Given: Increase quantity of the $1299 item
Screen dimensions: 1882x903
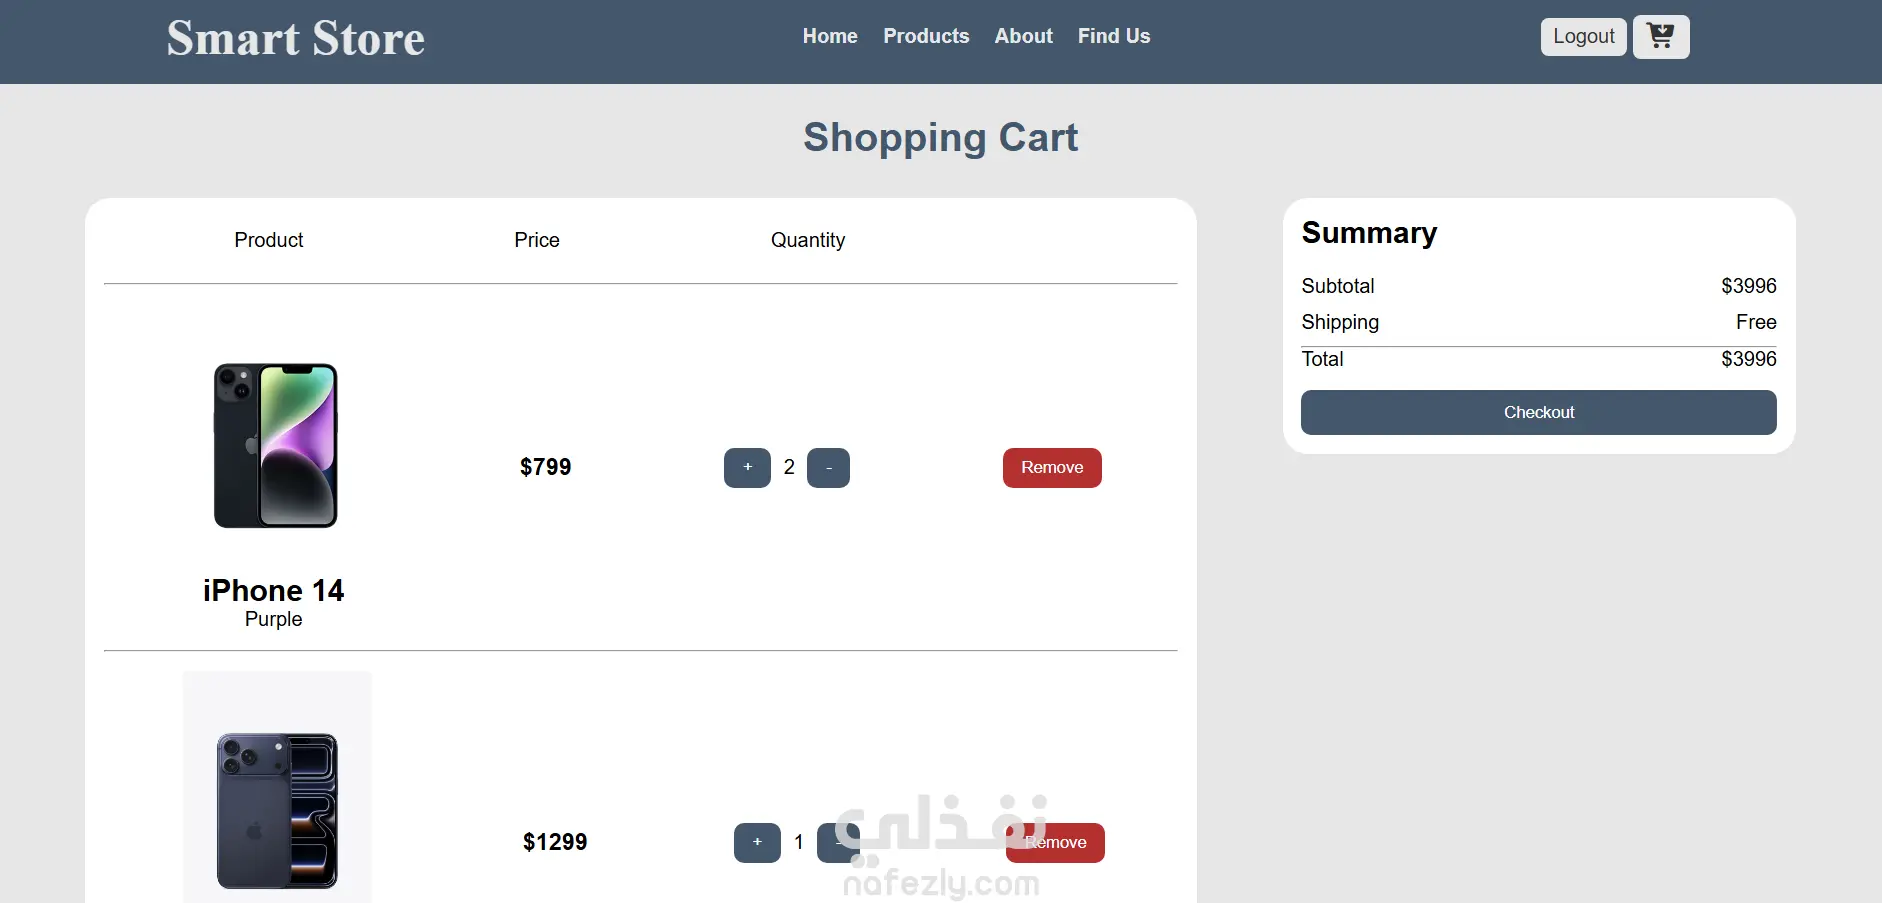Looking at the screenshot, I should pos(757,843).
